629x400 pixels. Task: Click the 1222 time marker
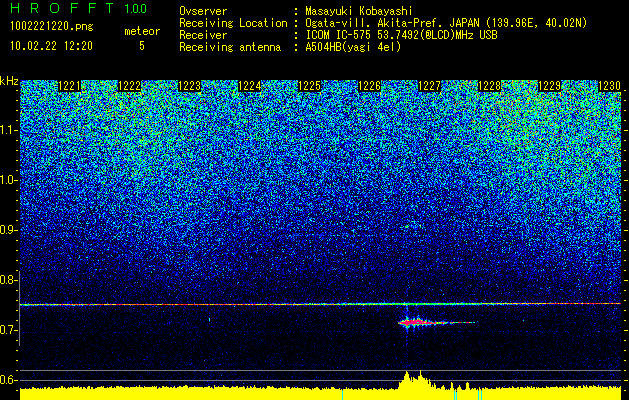pos(130,86)
